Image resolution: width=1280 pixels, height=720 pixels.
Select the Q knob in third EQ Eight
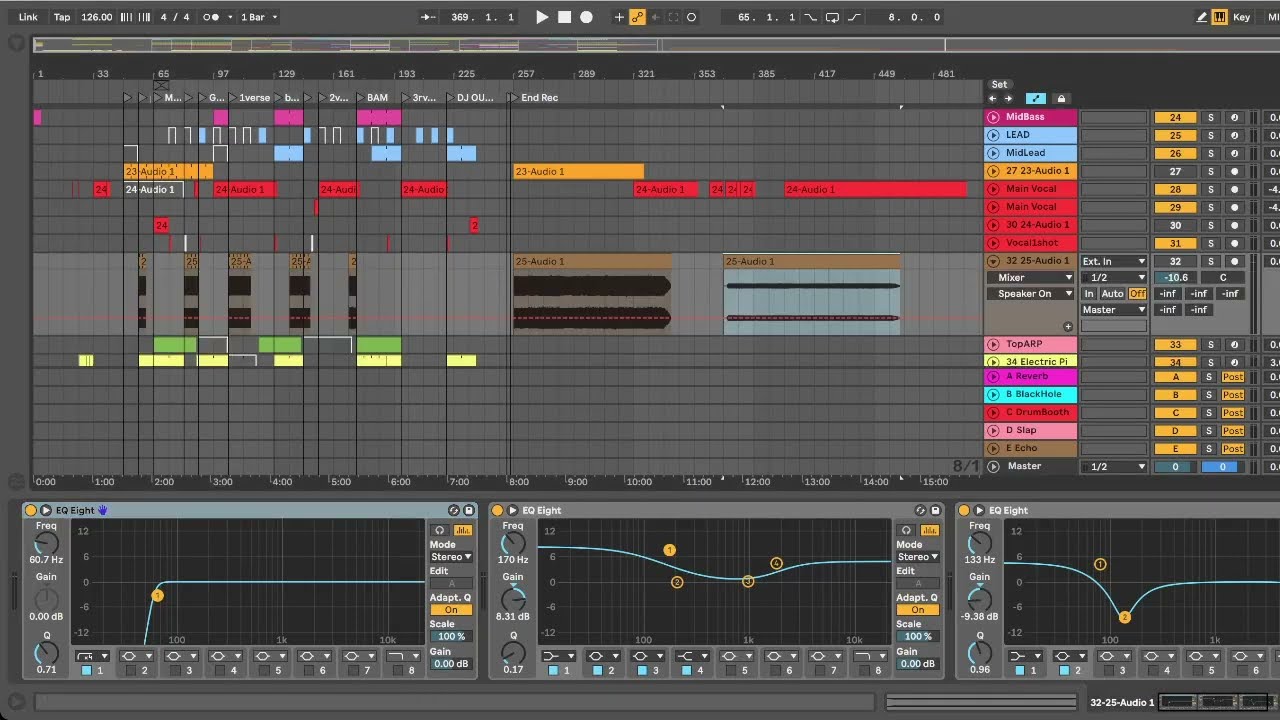980,651
